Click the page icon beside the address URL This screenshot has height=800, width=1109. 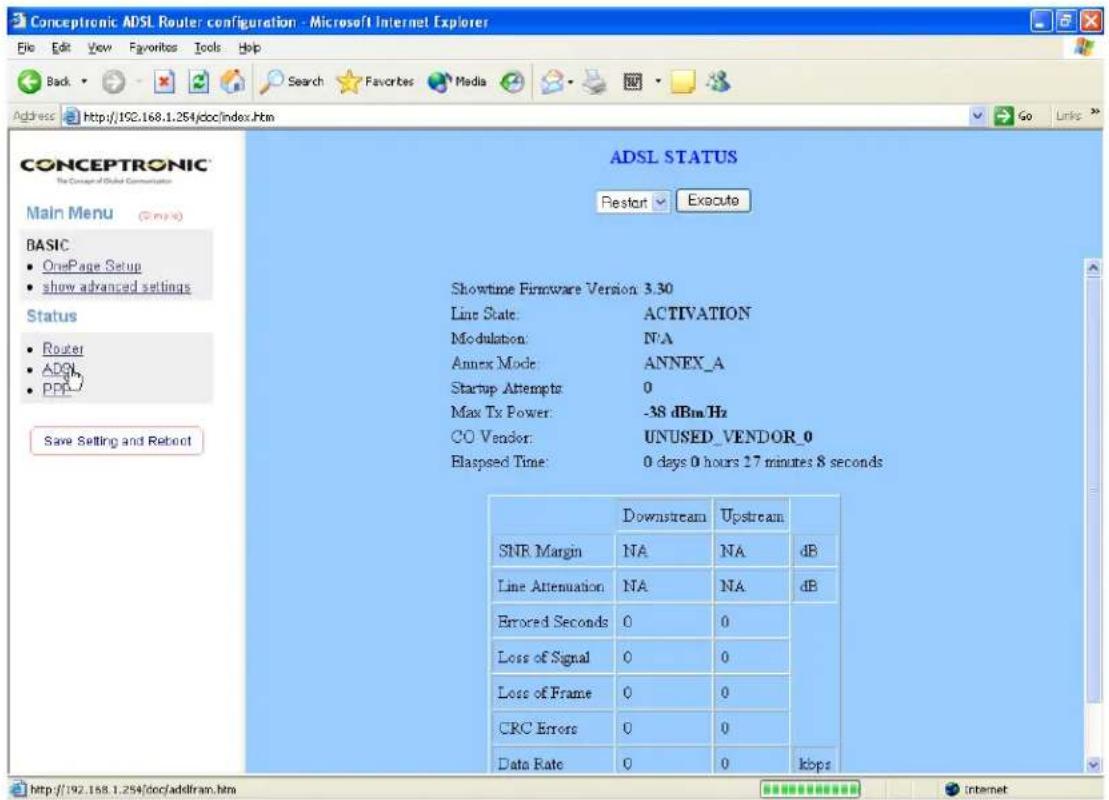(71, 117)
